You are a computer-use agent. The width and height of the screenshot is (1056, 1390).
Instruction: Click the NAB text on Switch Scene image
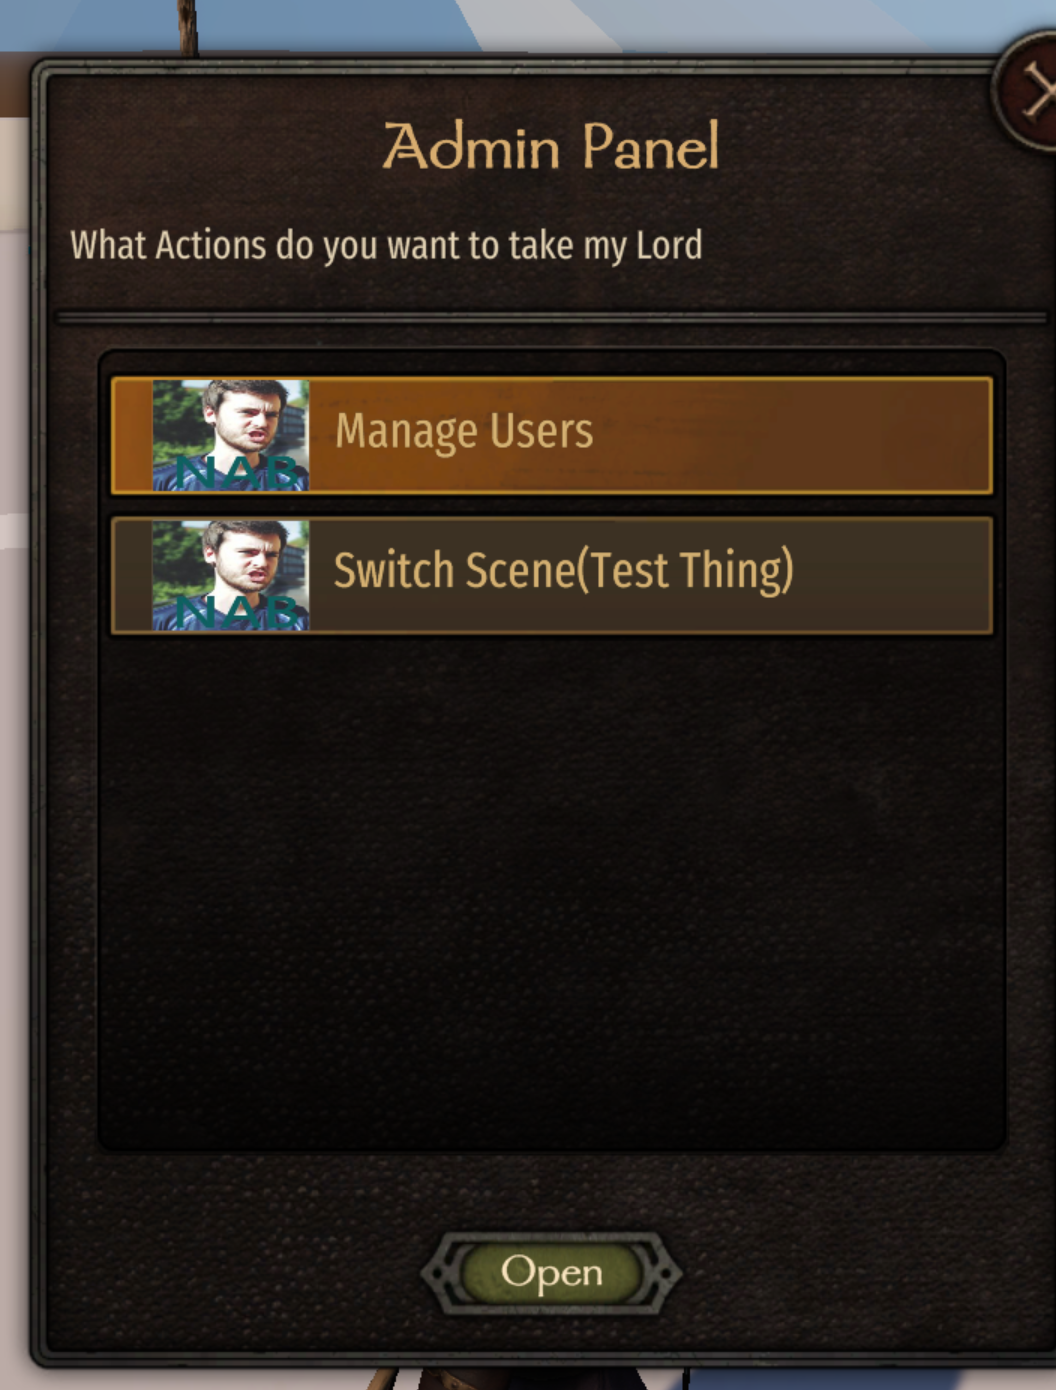(239, 612)
